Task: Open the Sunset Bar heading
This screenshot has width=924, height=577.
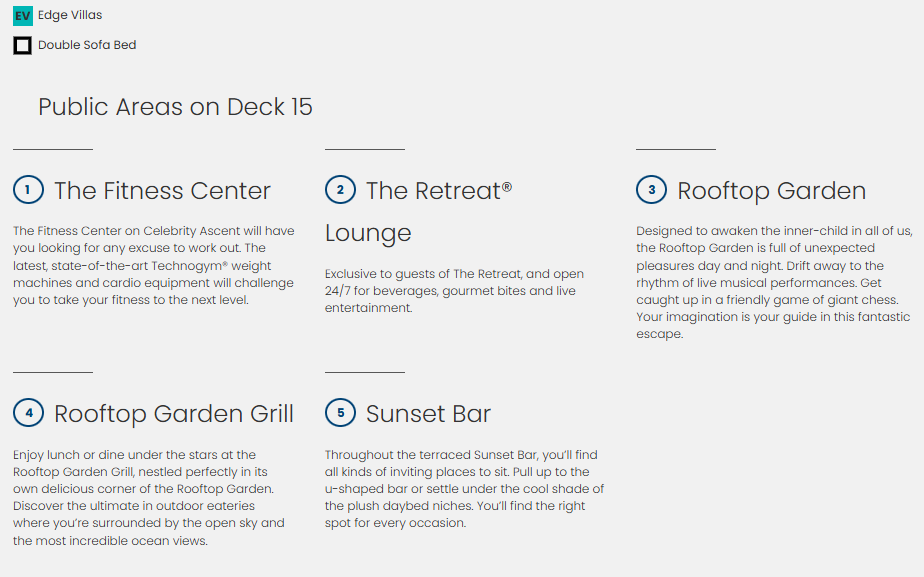Action: point(428,414)
